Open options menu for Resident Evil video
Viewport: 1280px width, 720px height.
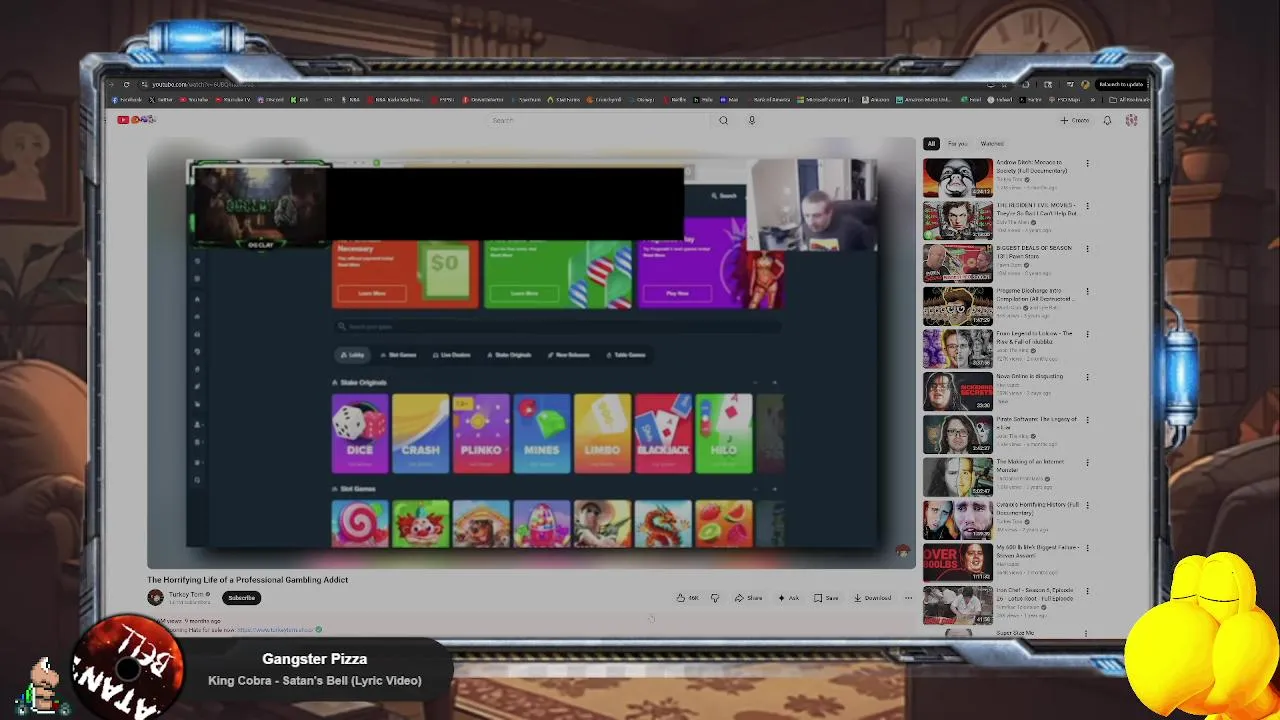coord(1087,206)
